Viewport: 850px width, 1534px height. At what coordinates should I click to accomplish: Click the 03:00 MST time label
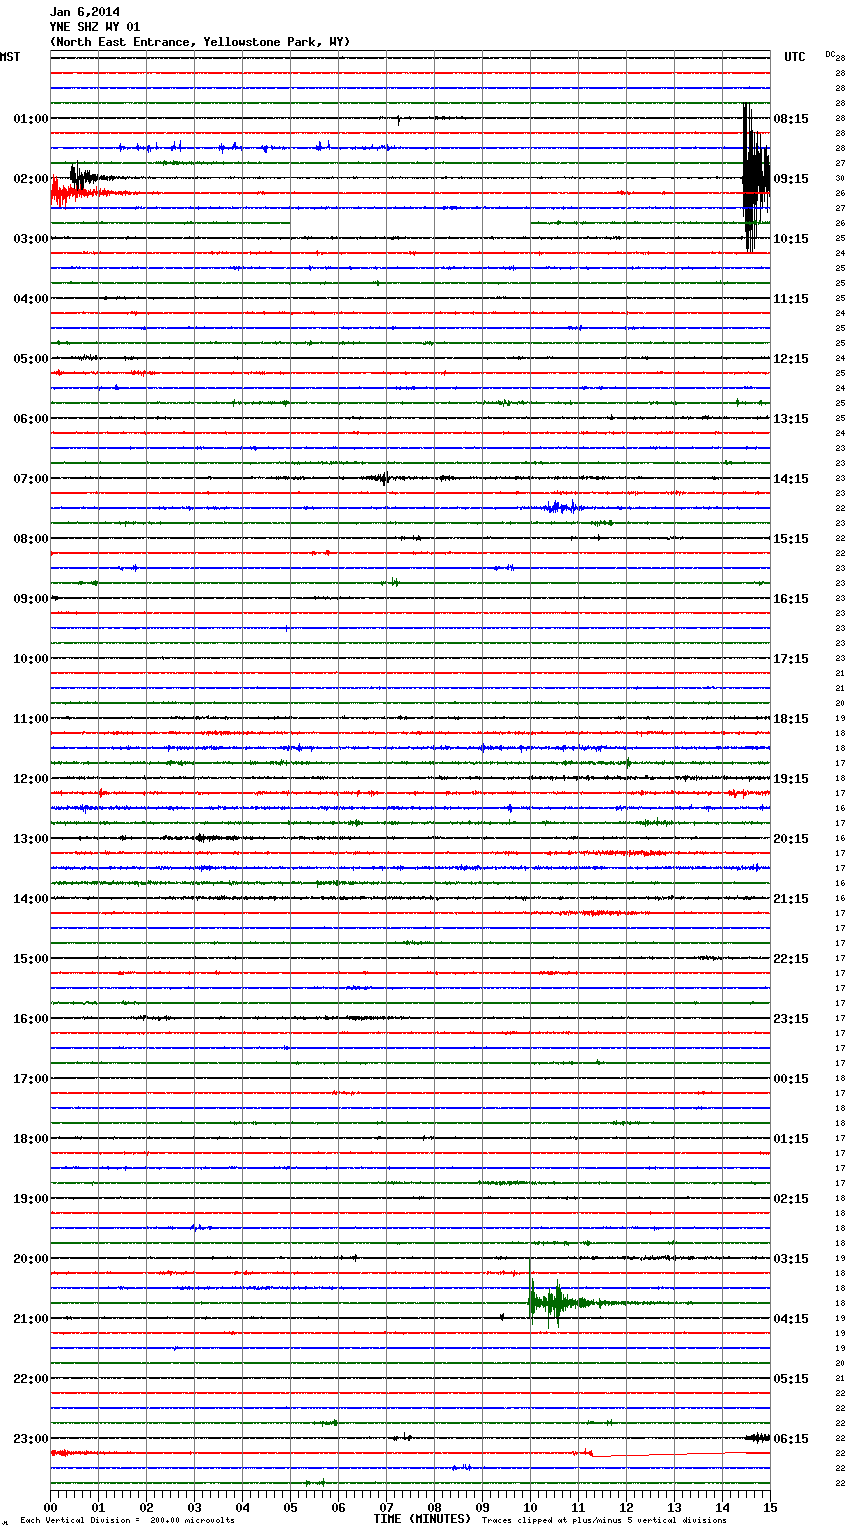tap(30, 239)
